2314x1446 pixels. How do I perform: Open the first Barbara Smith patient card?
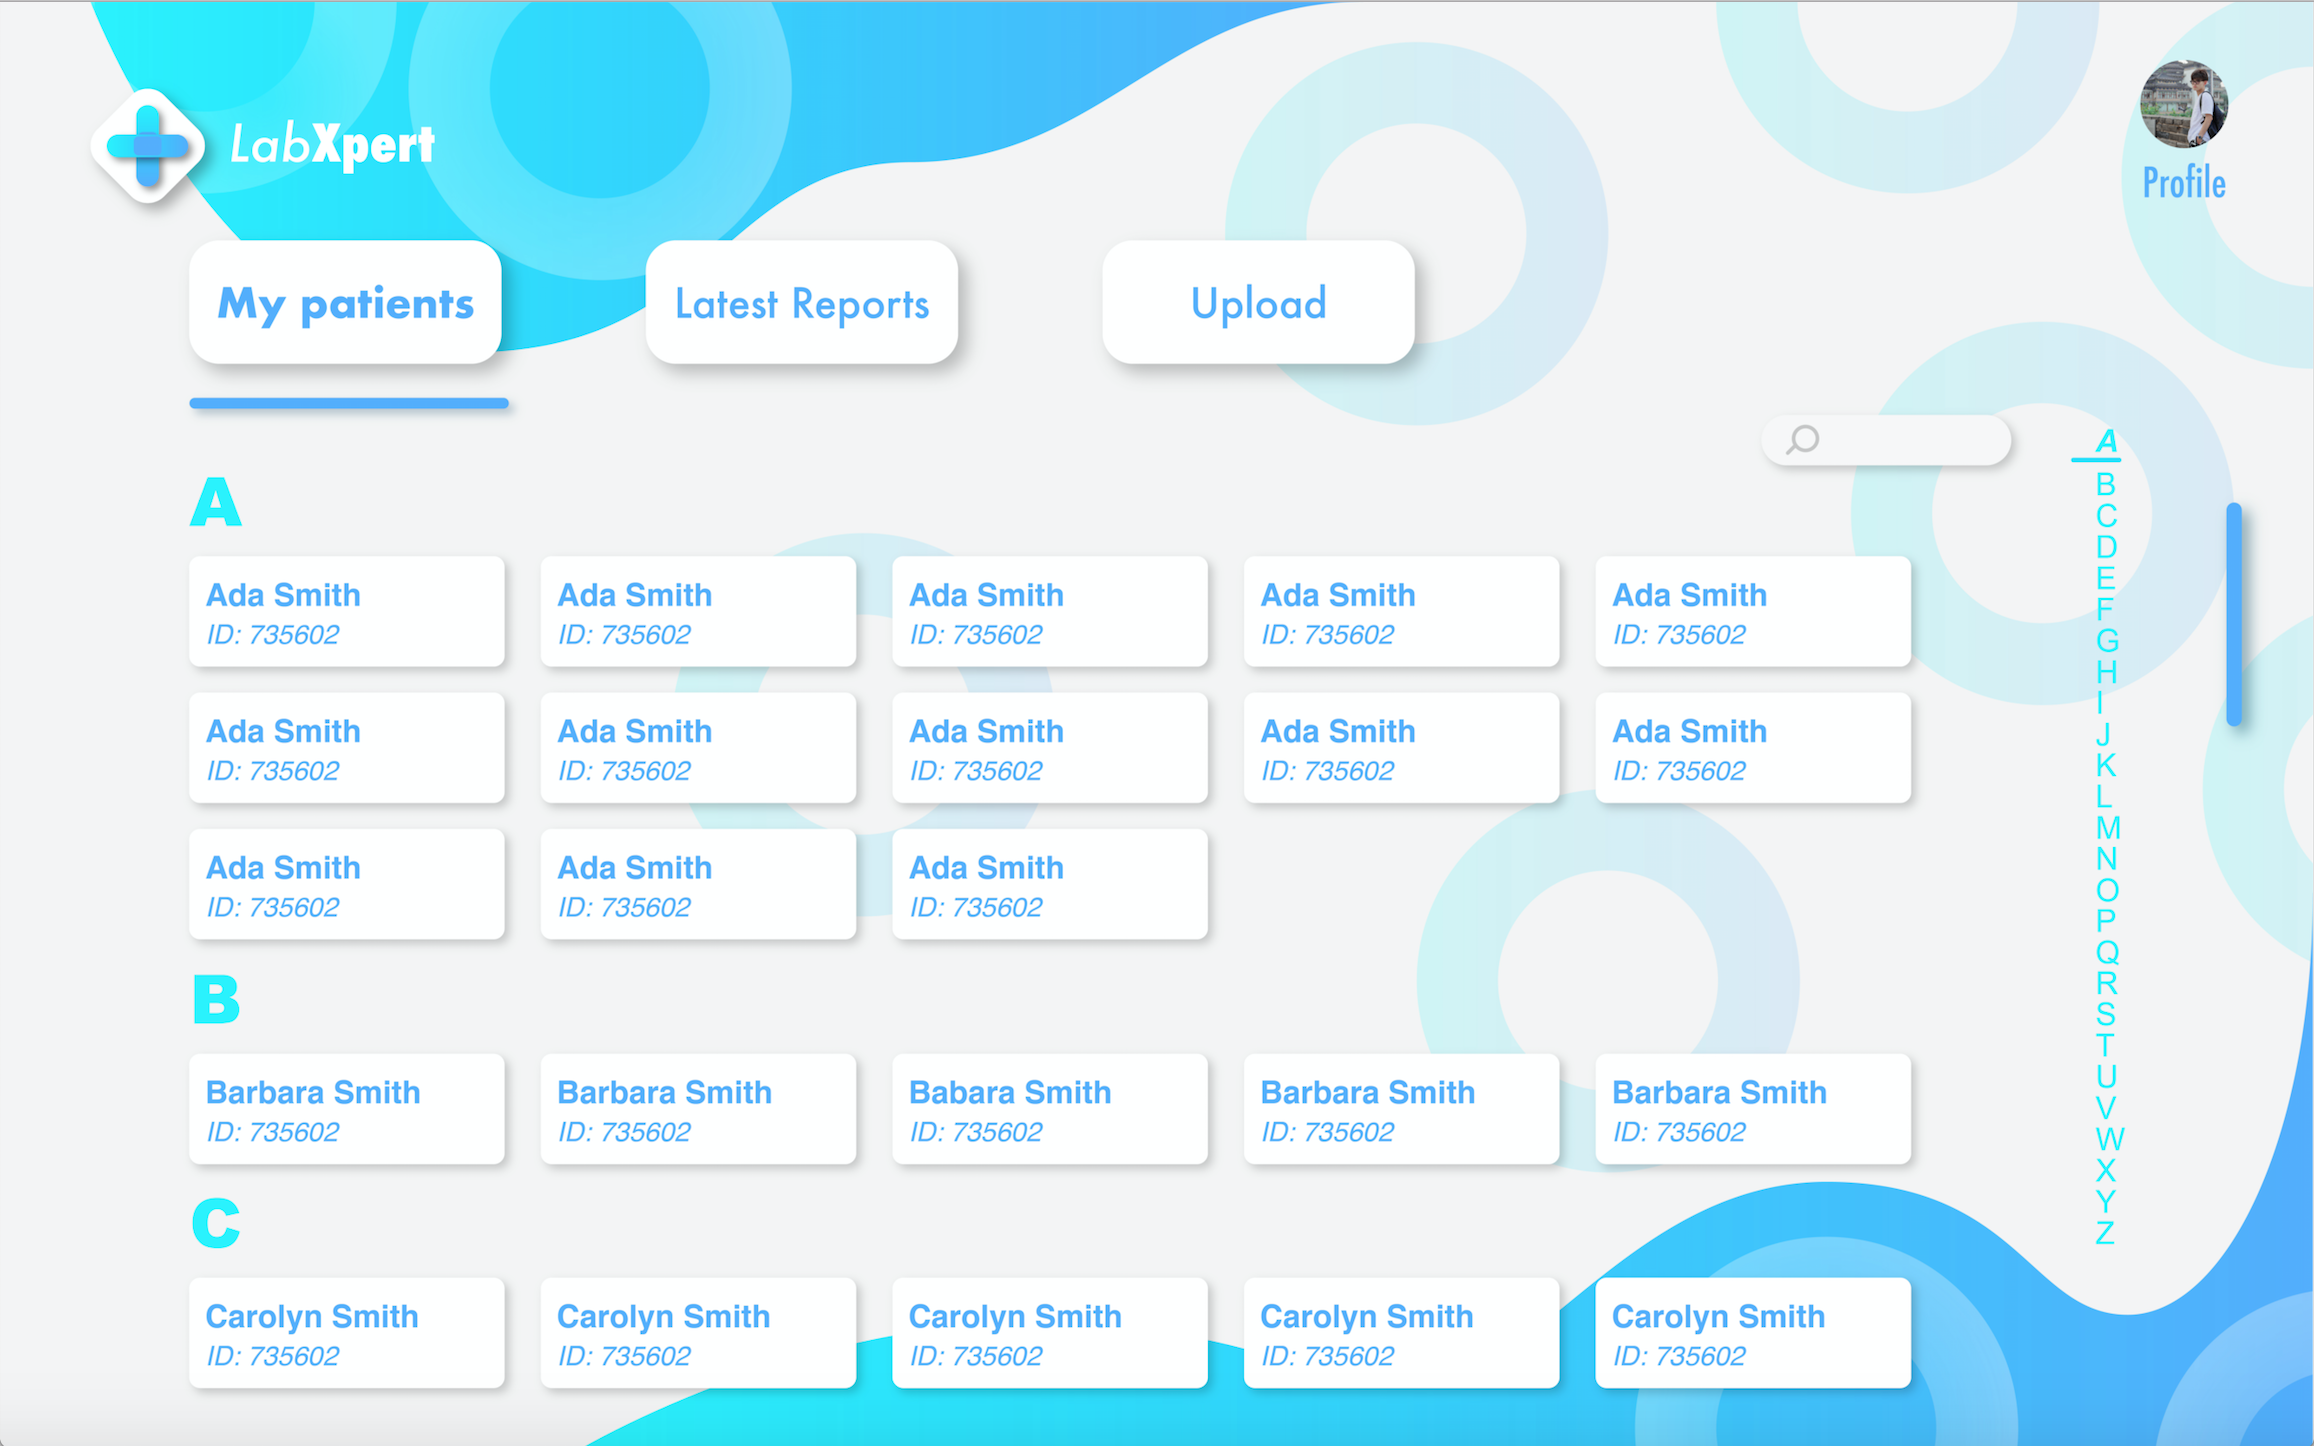[346, 1109]
